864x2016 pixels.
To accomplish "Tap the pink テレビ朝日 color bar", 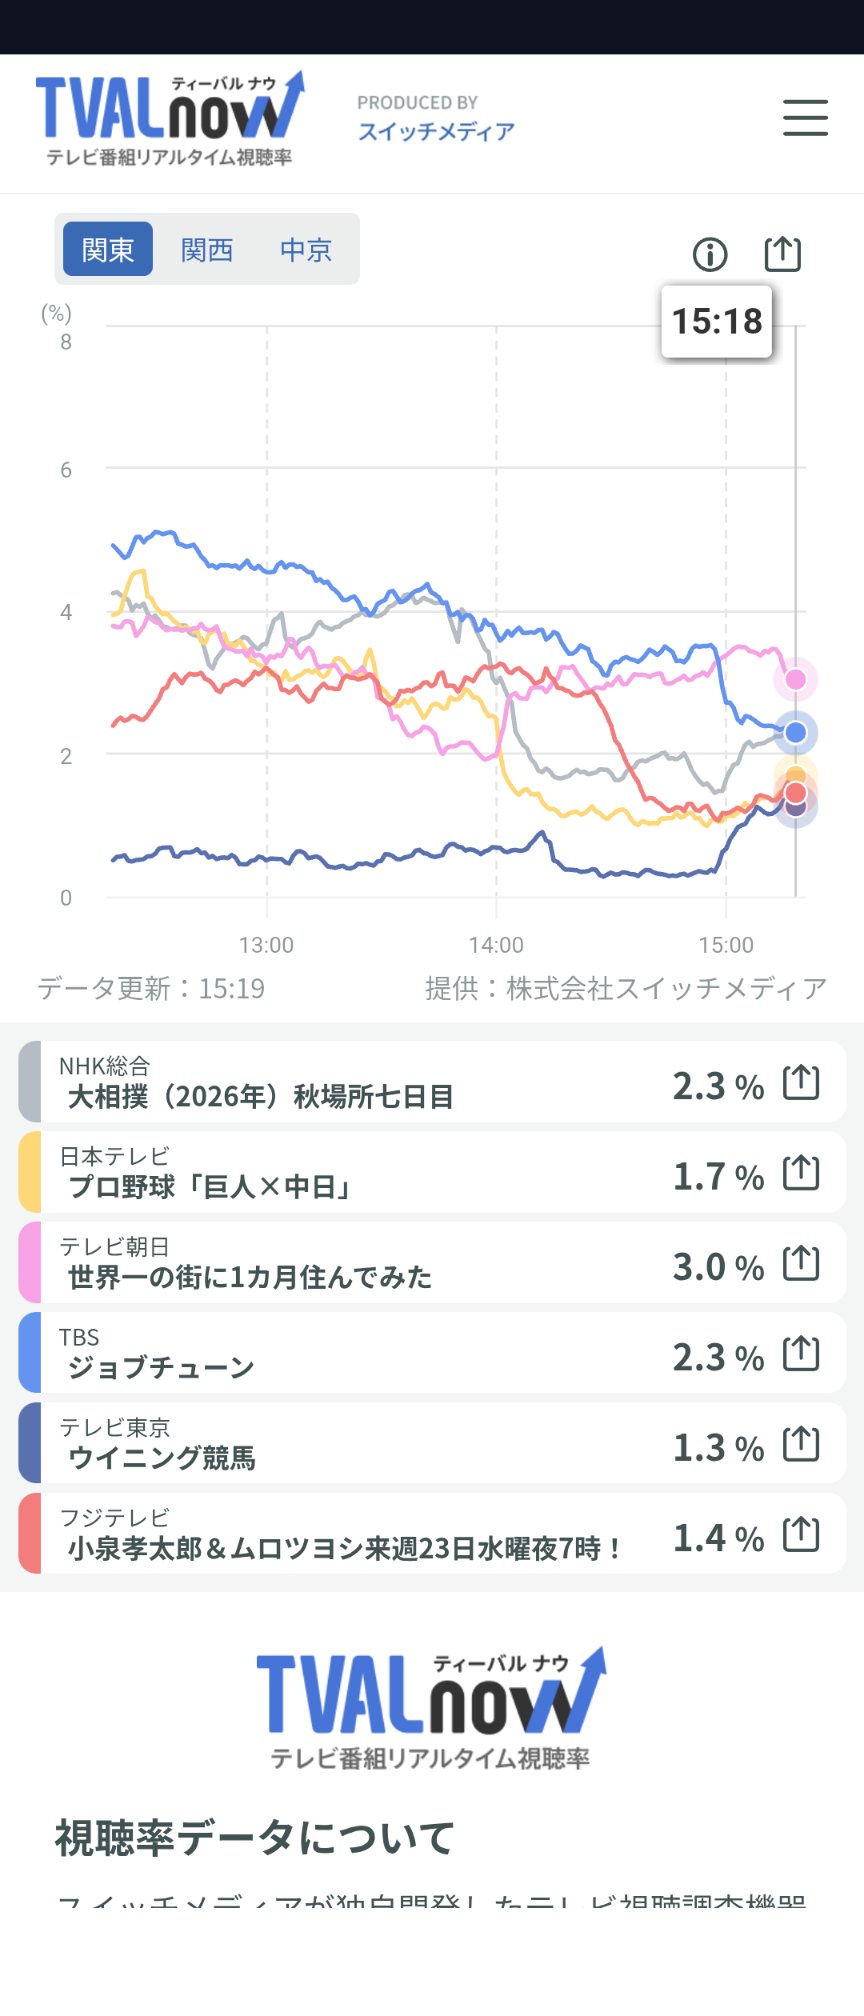I will pyautogui.click(x=30, y=1262).
